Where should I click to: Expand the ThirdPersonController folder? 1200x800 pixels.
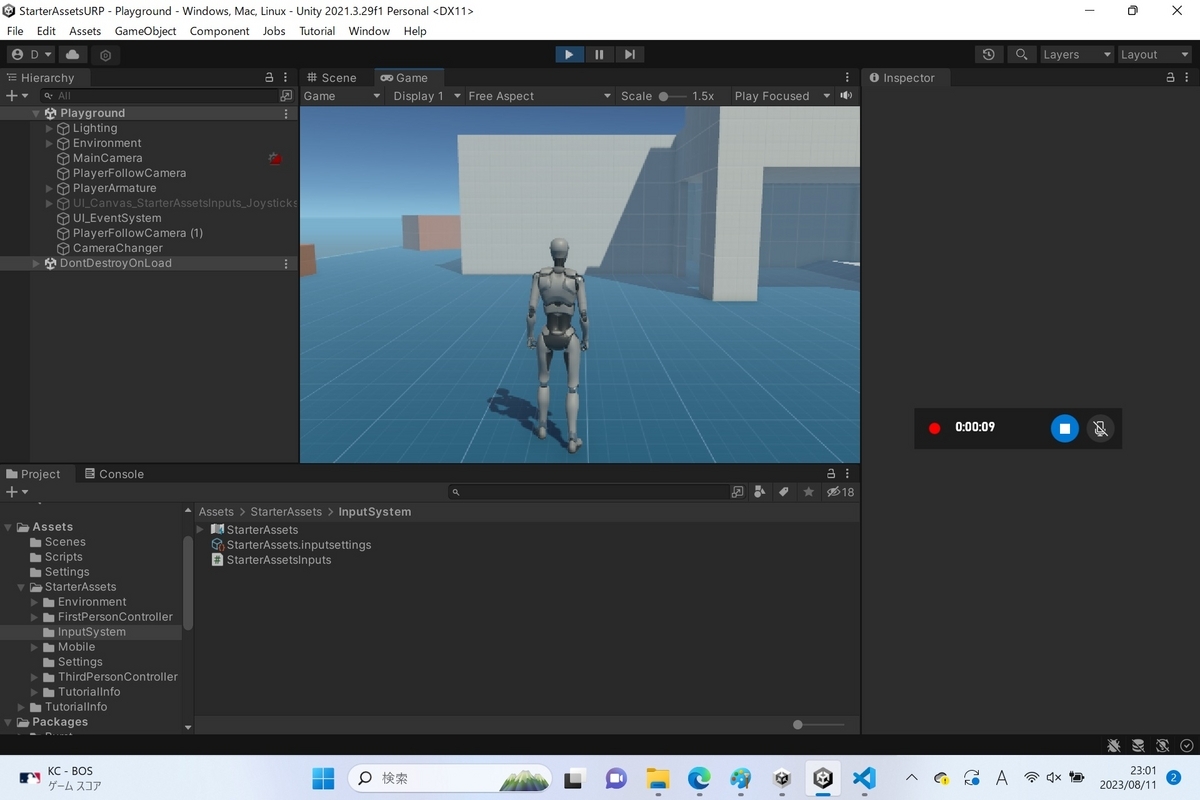click(x=35, y=677)
